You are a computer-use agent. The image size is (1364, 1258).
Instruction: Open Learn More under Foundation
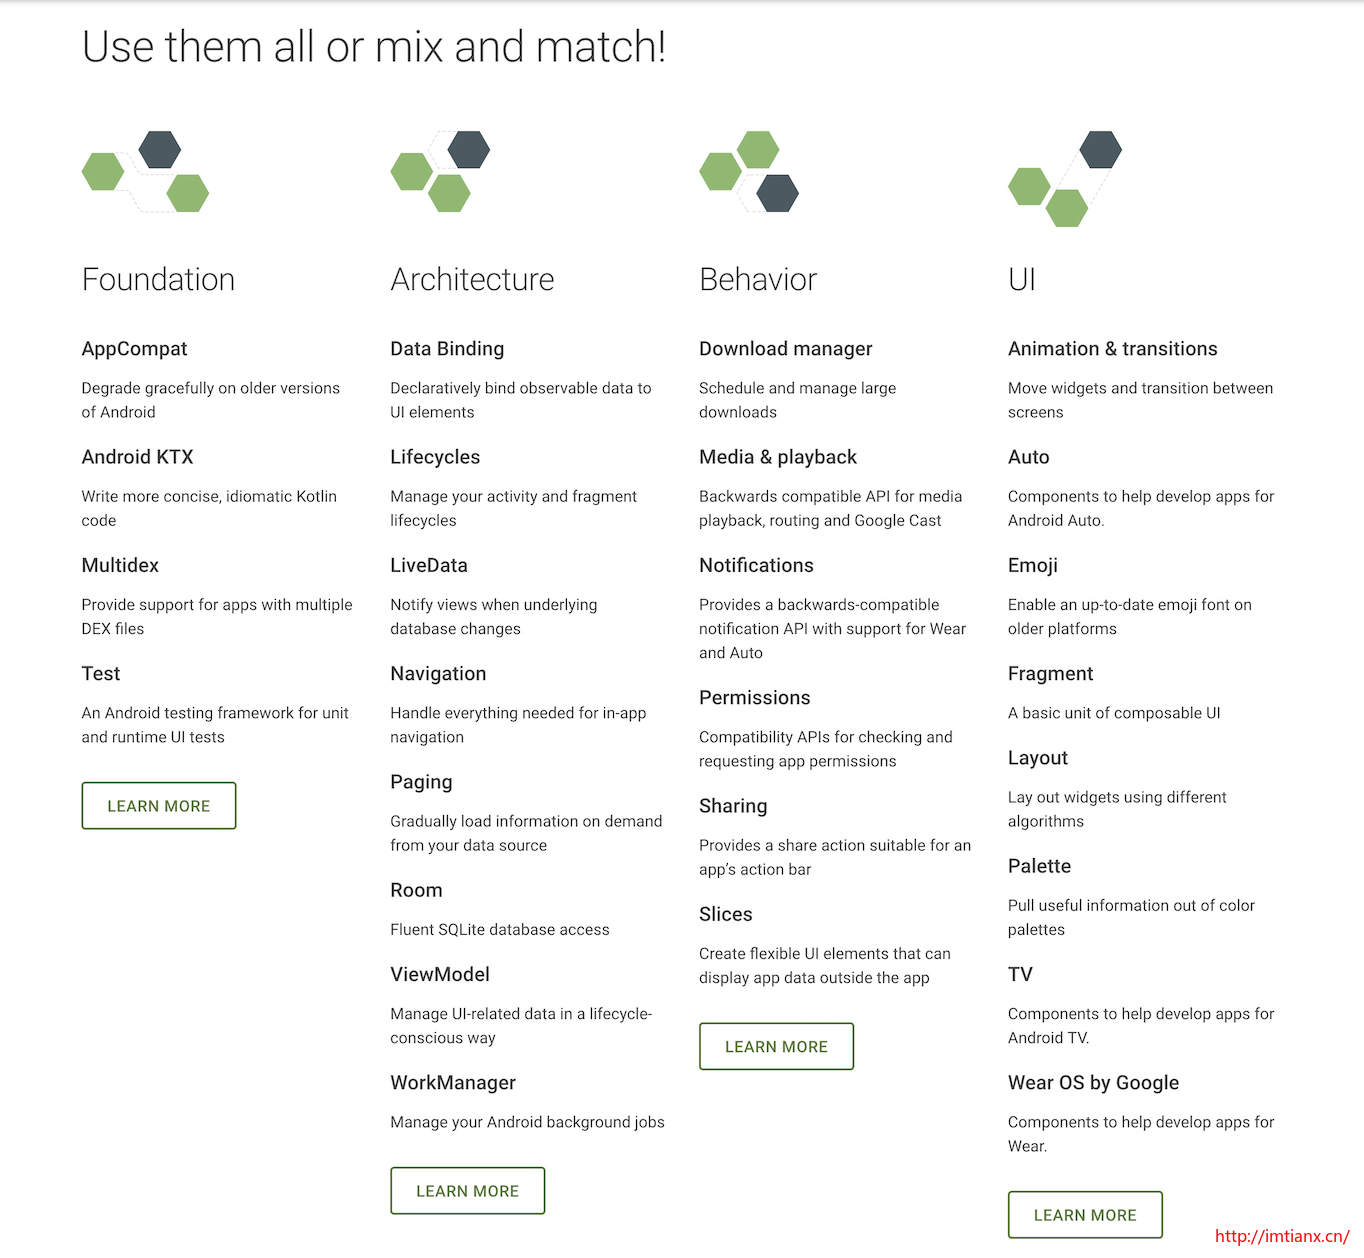(x=159, y=806)
